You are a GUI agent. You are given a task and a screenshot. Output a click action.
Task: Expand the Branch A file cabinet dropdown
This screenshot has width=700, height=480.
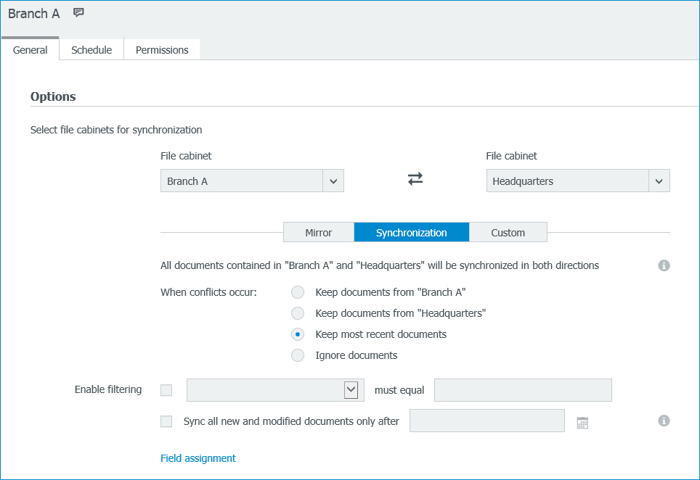pos(333,181)
